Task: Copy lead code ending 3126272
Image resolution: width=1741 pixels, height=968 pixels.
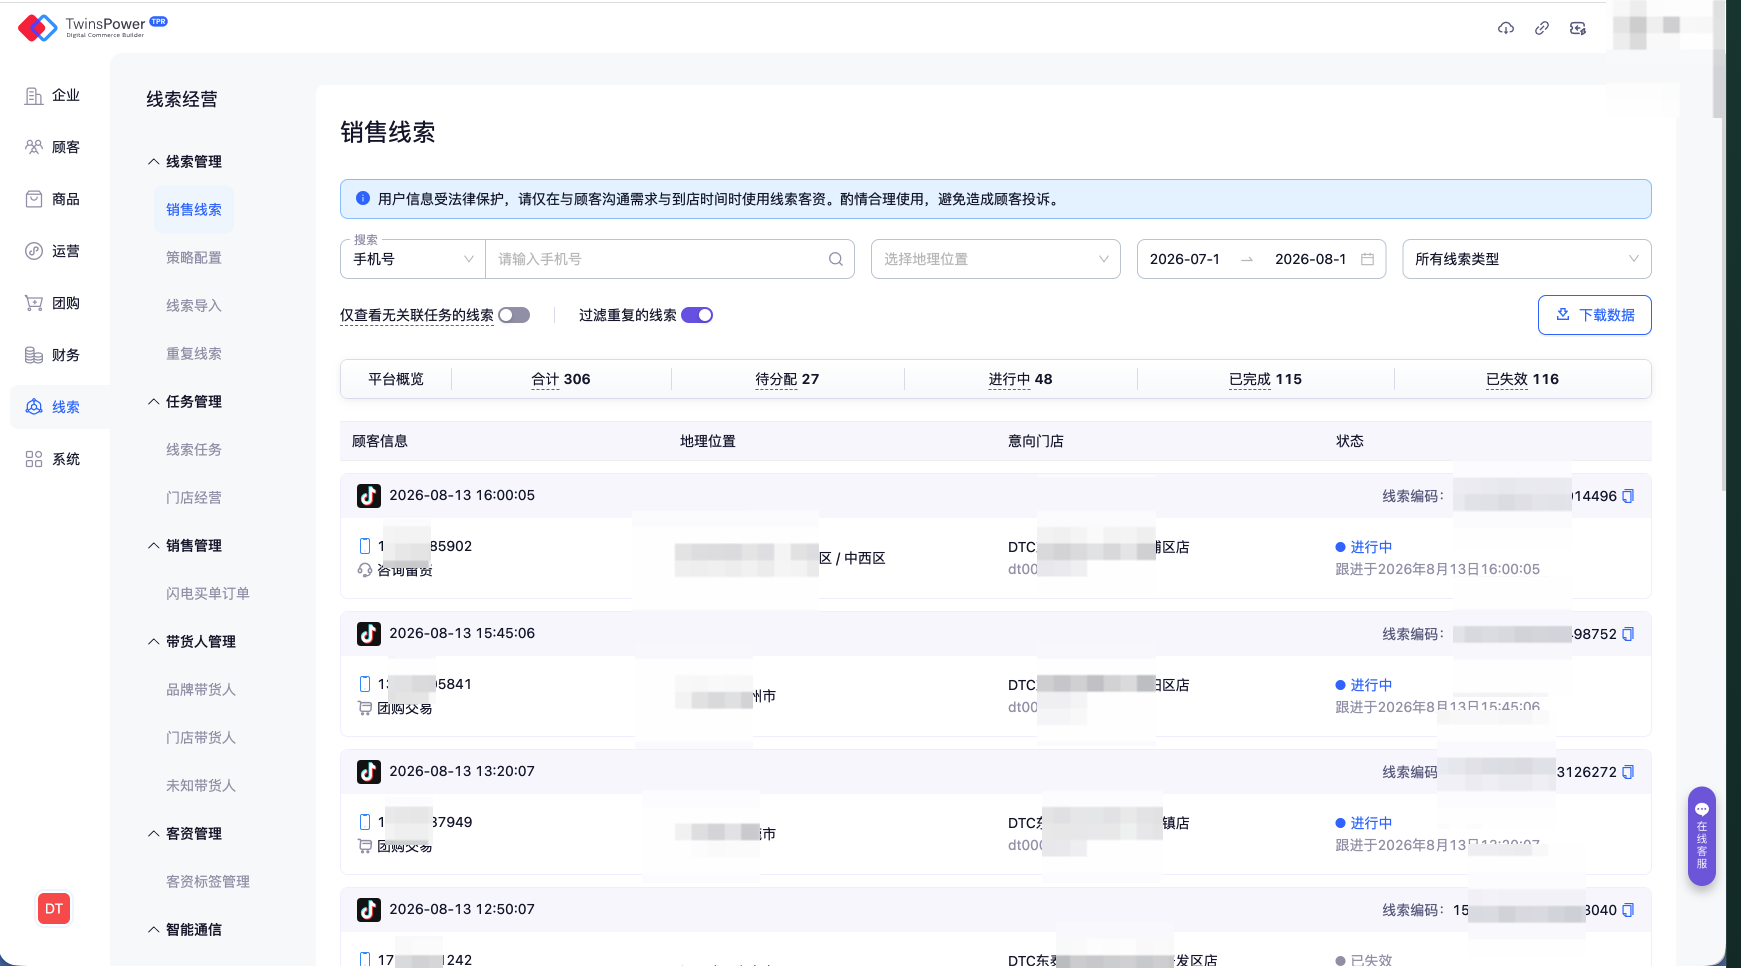Action: (x=1628, y=772)
